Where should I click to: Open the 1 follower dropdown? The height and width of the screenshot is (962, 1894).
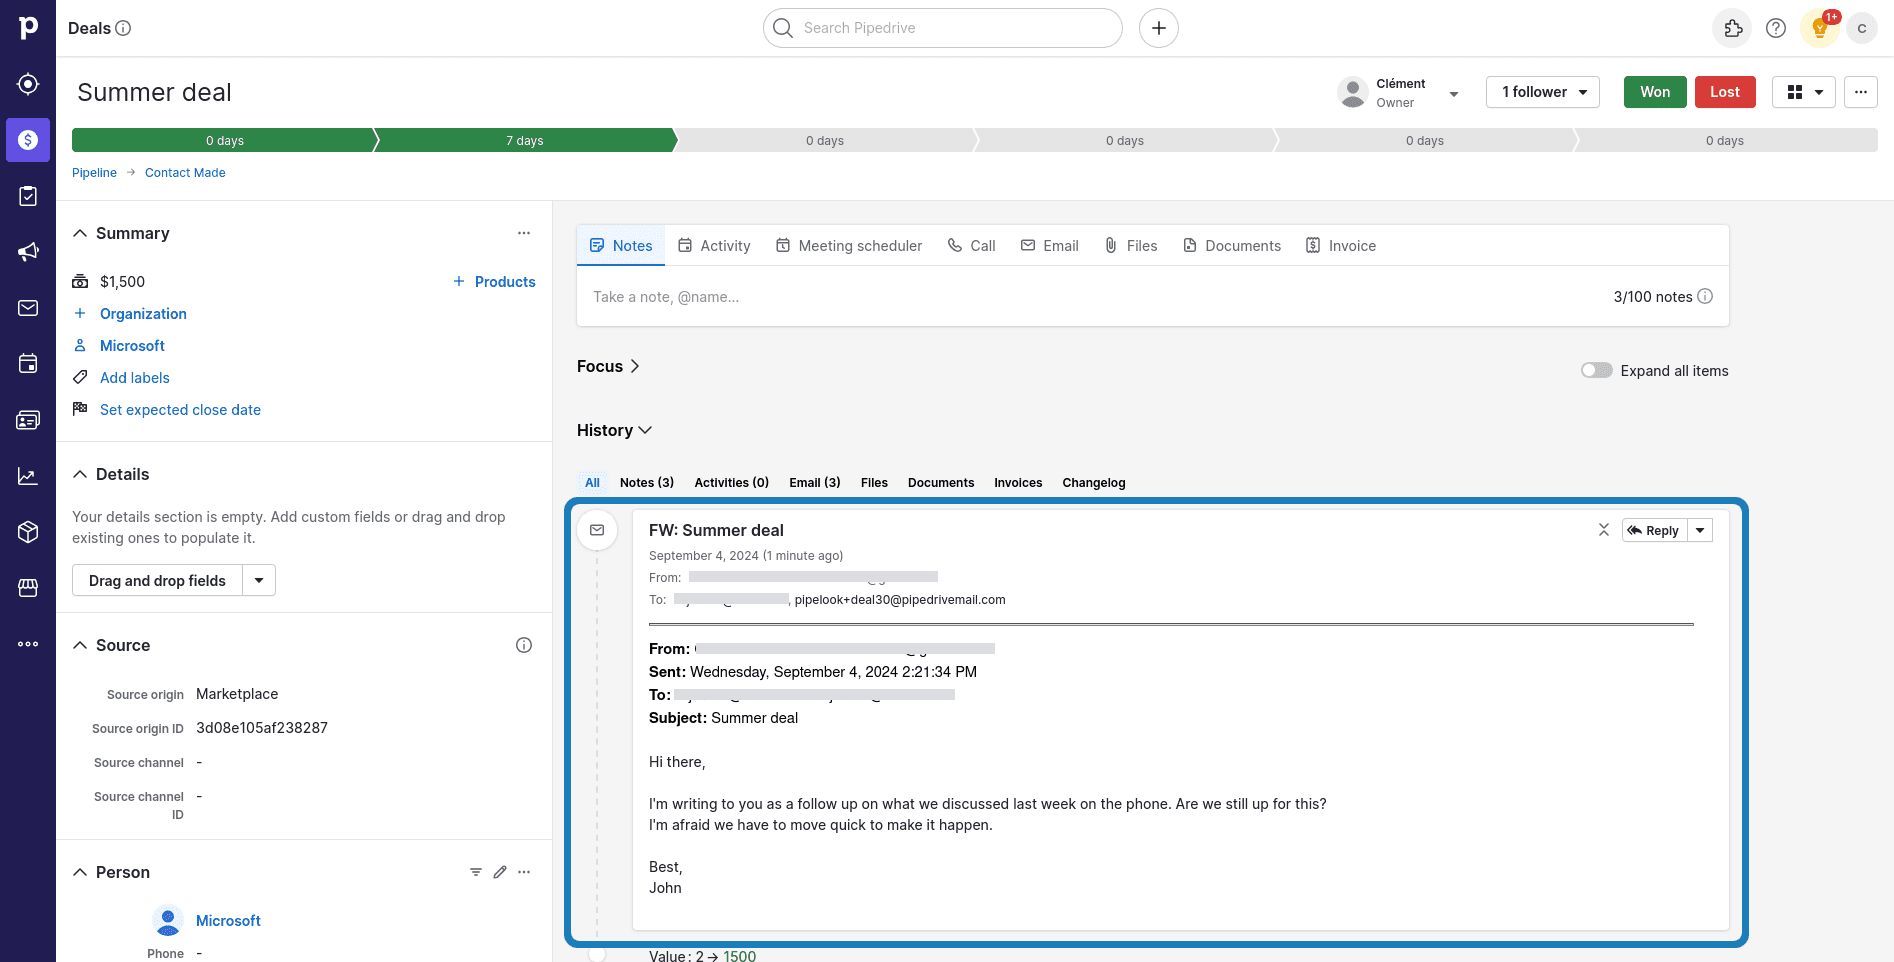click(1541, 91)
